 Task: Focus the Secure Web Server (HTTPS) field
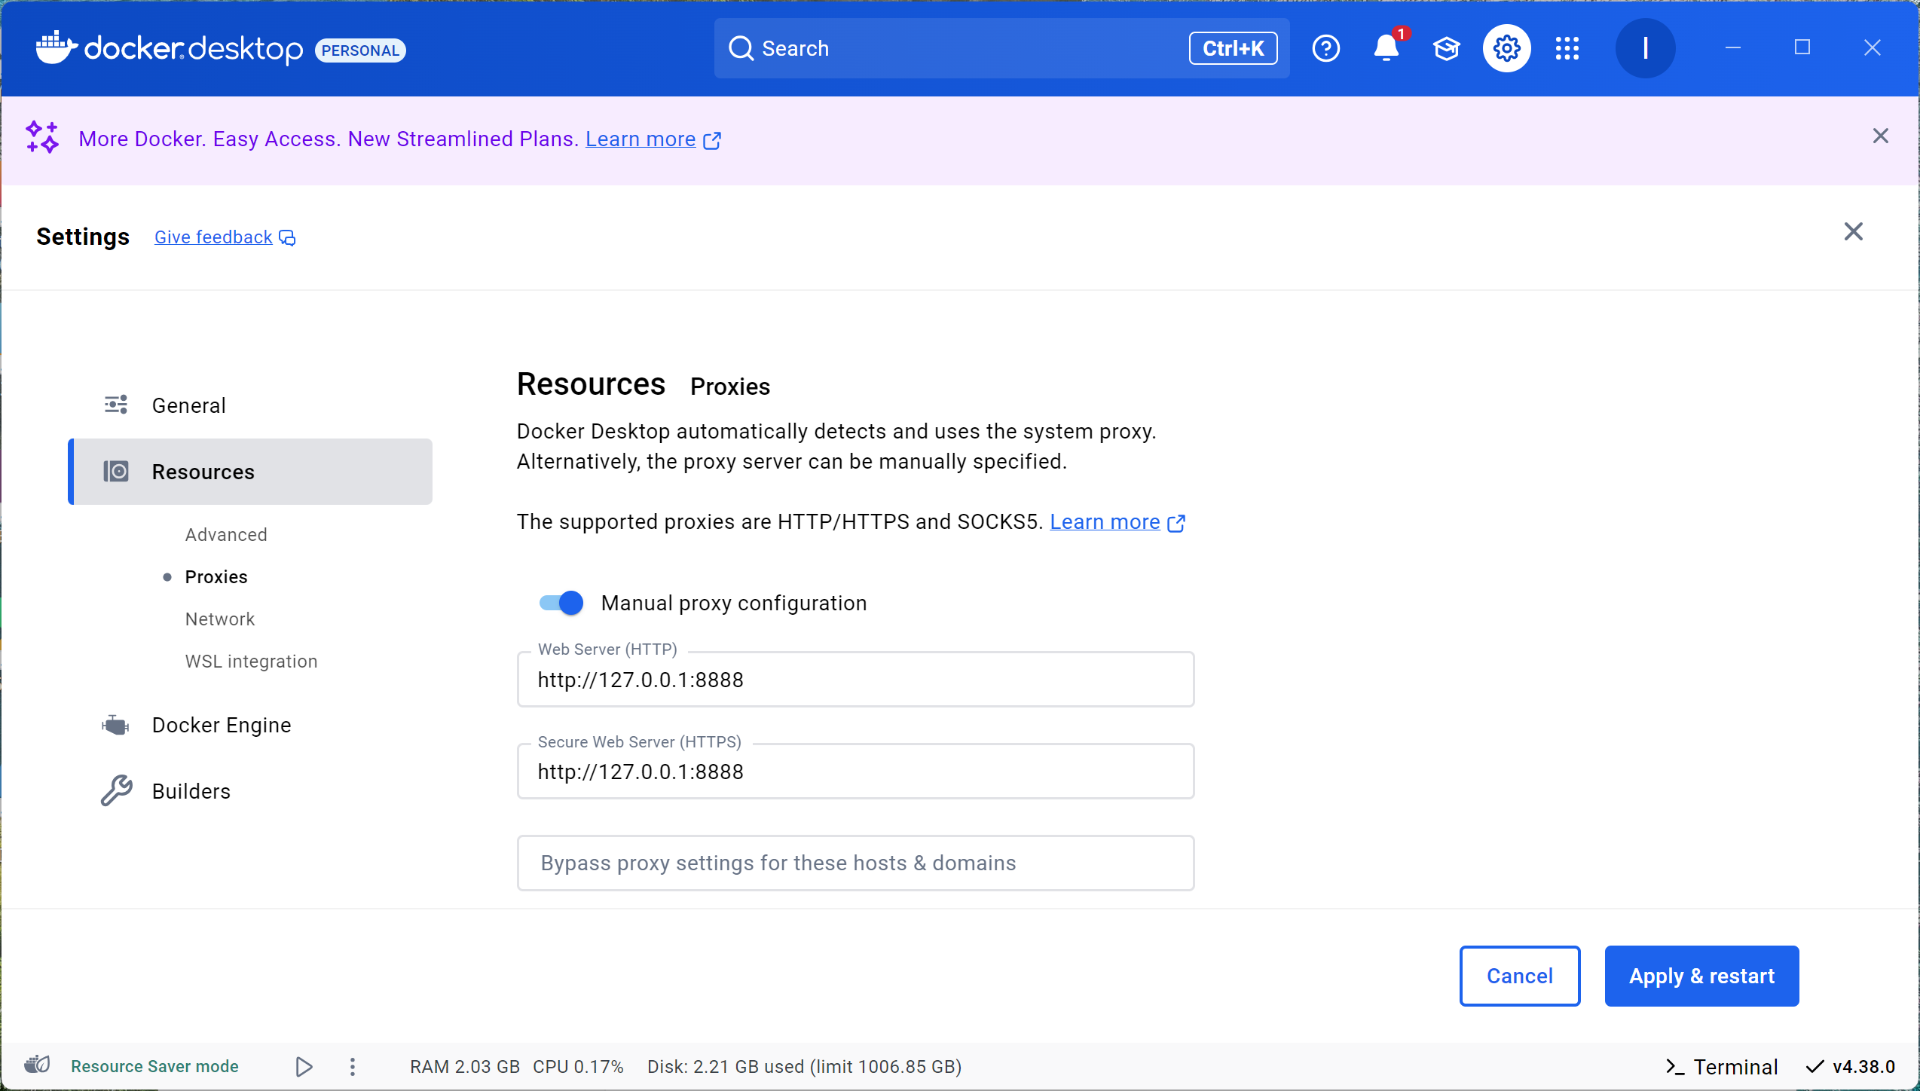(855, 772)
